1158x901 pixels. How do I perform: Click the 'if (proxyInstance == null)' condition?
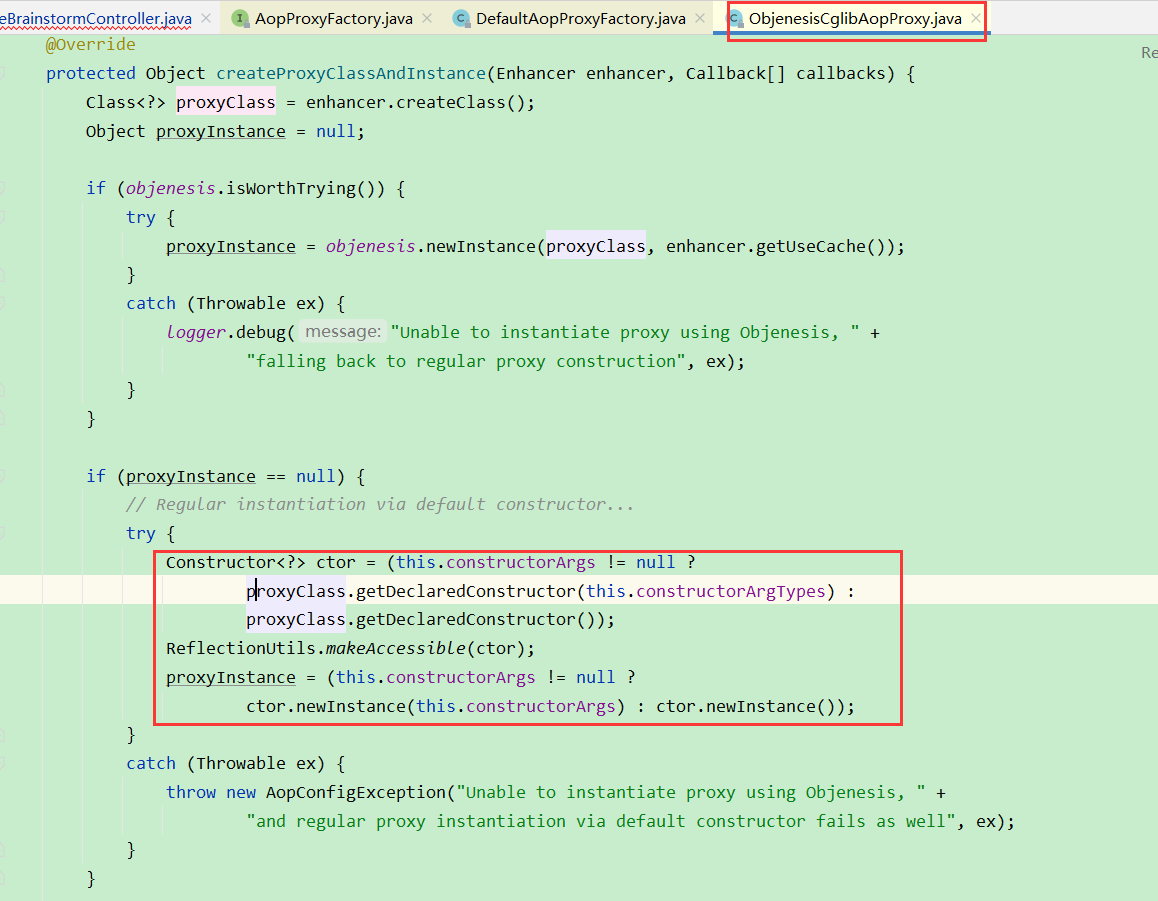pos(215,476)
